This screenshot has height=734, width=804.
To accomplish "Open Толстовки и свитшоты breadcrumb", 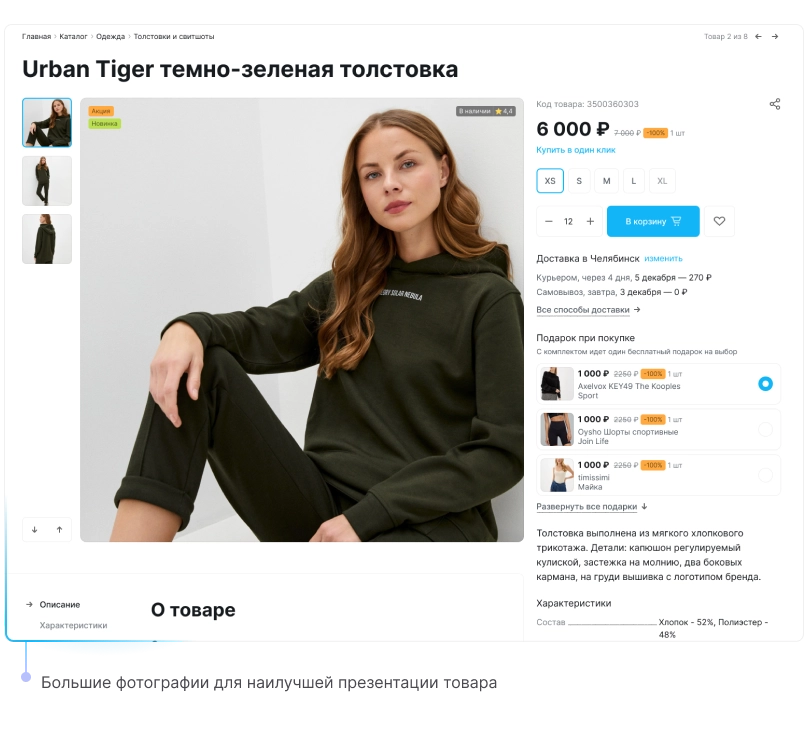I will coord(174,36).
